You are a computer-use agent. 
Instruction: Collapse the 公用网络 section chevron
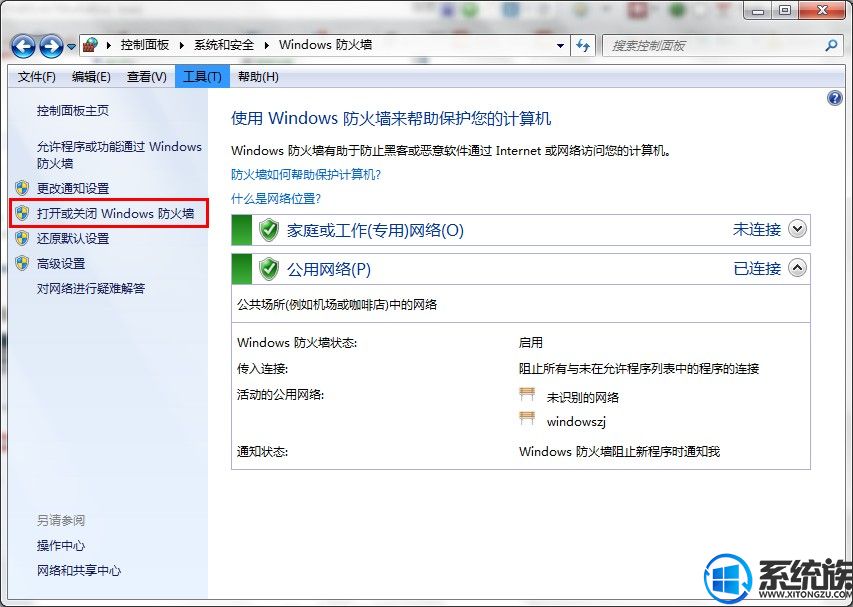[798, 268]
